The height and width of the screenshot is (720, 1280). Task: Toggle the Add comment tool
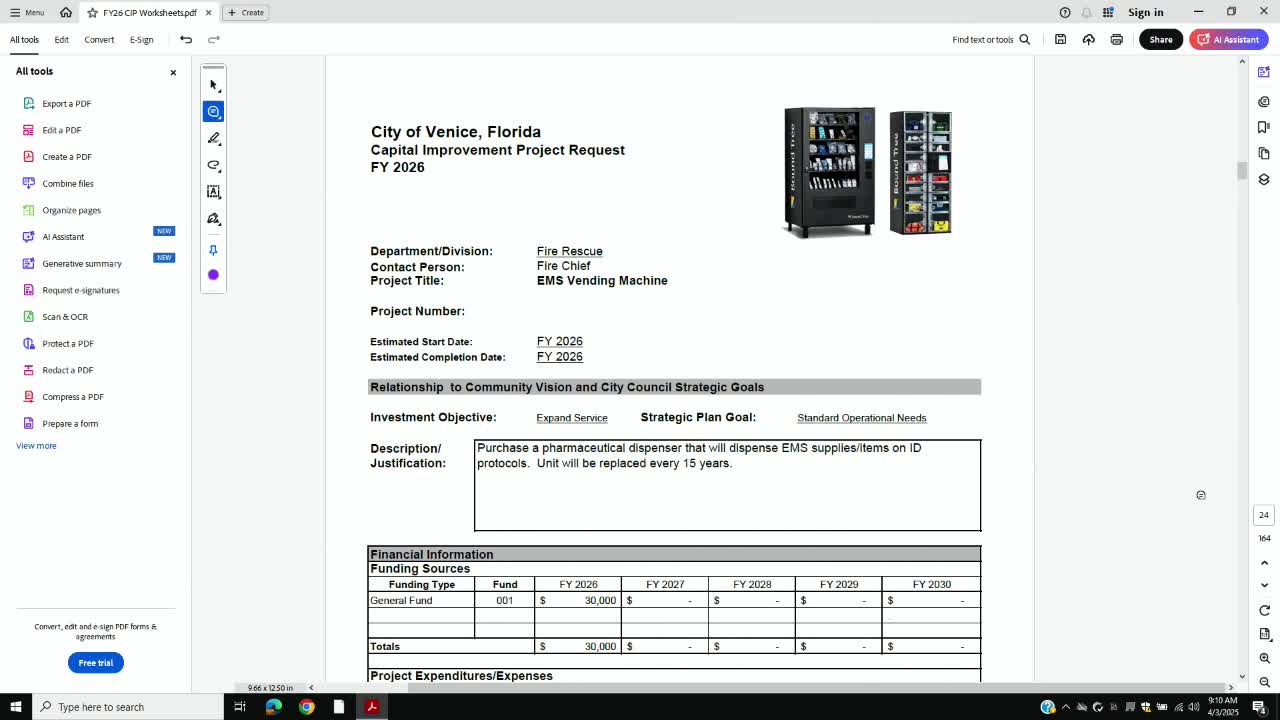coord(213,112)
